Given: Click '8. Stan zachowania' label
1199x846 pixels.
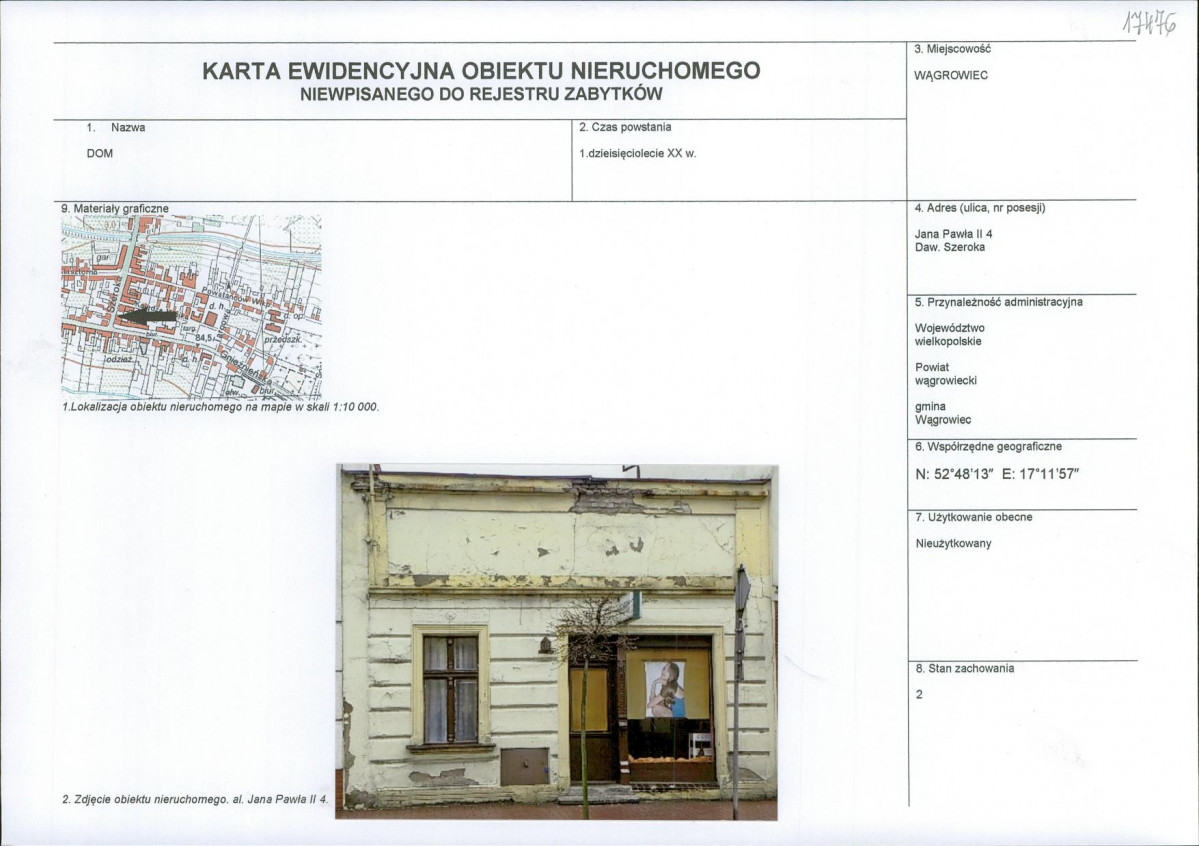Looking at the screenshot, I should click(x=964, y=669).
